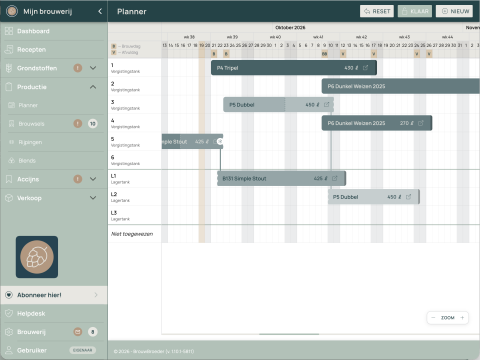
Task: Collapse the Productie submenu
Action: click(93, 87)
